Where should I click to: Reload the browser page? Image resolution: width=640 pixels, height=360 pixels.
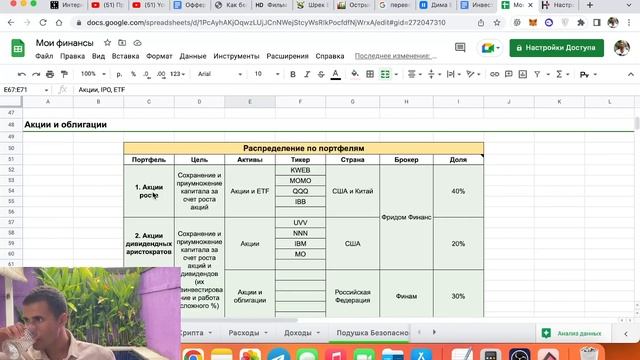point(43,23)
